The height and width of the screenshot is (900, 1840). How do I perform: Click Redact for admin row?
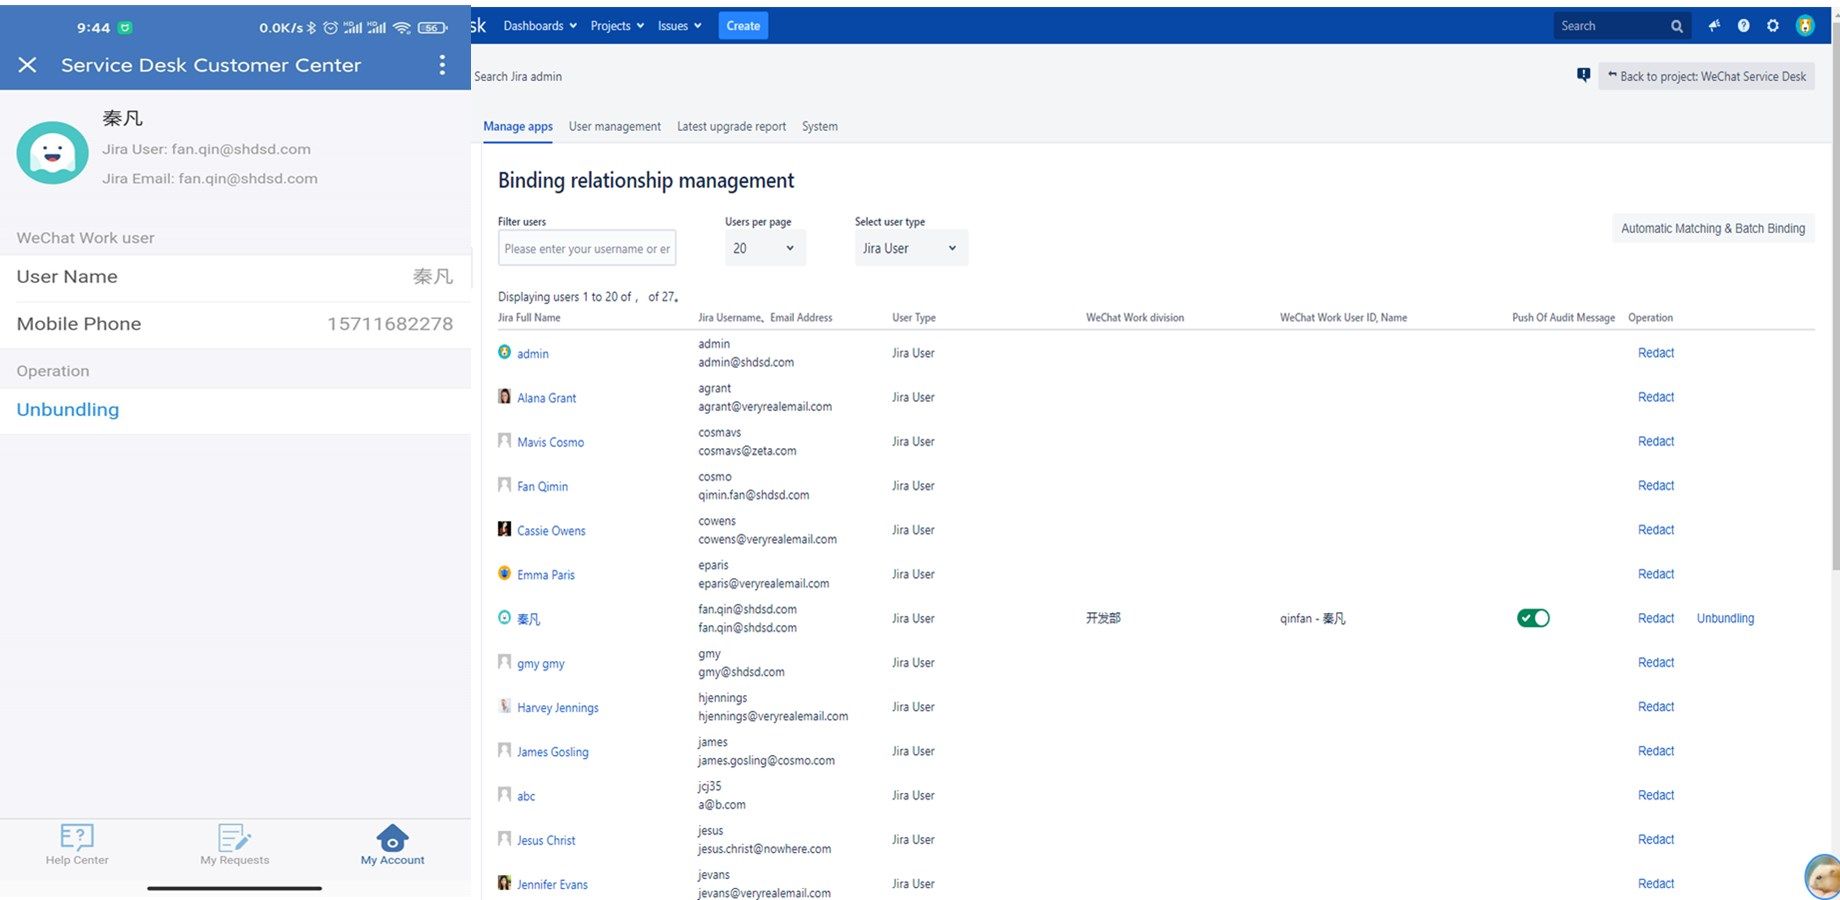tap(1656, 352)
